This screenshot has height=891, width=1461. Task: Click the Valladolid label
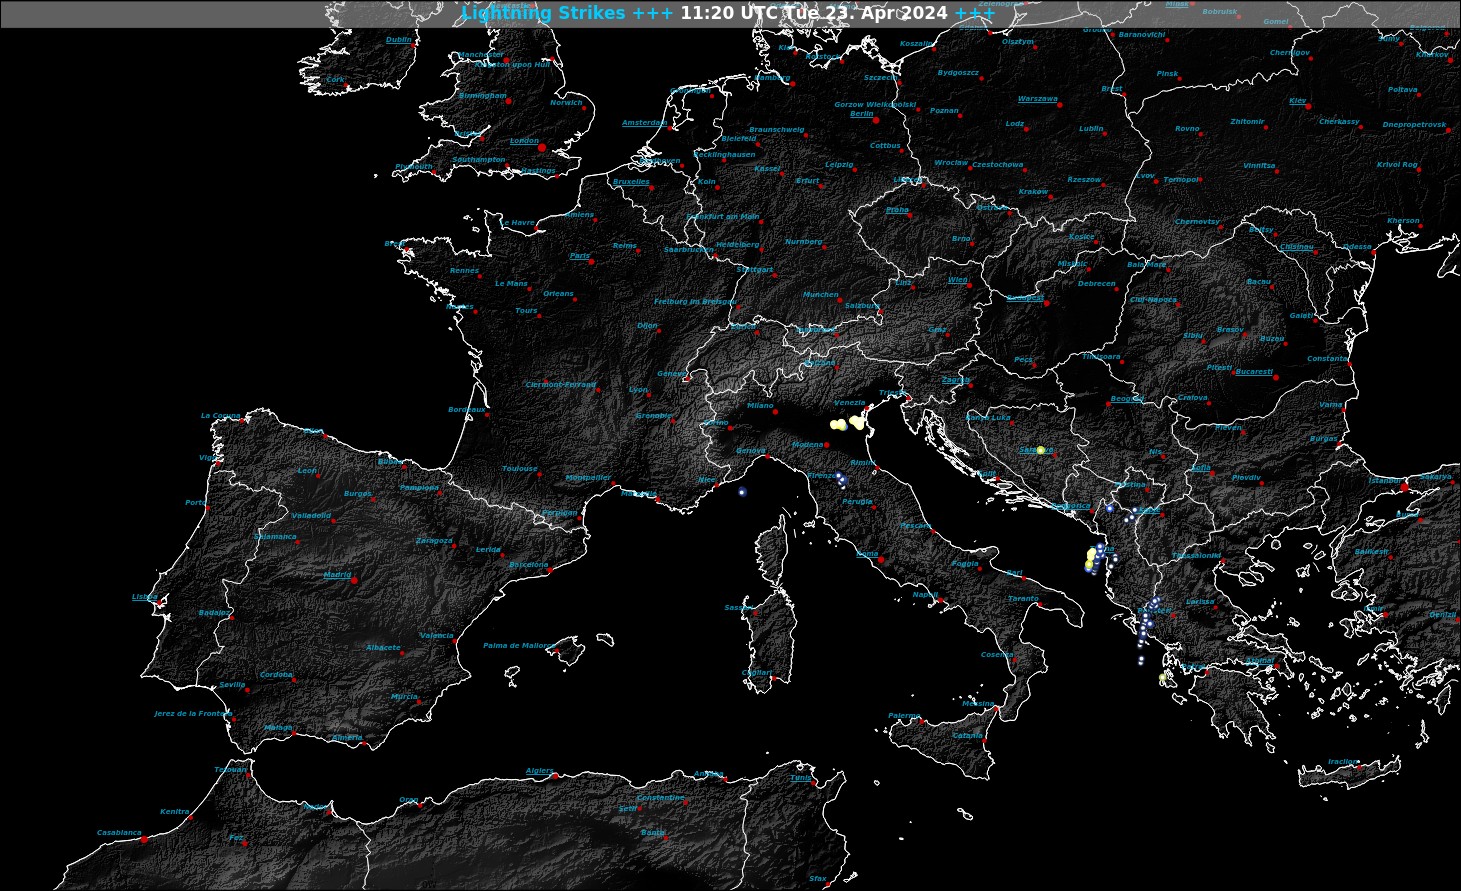pos(311,516)
